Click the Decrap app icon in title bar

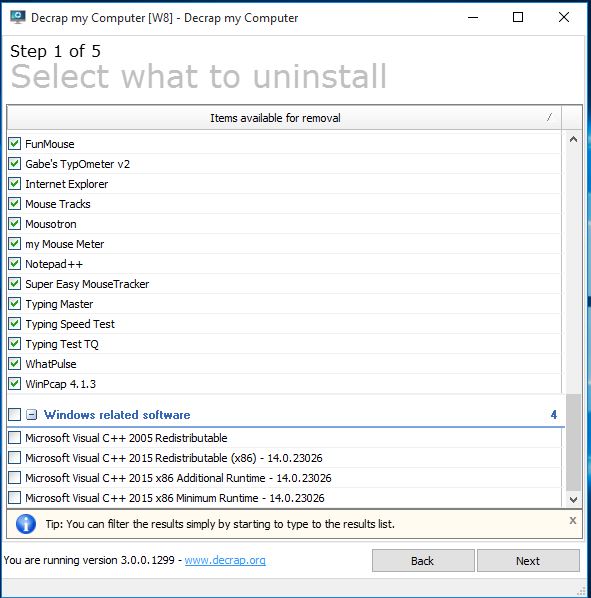[18, 17]
